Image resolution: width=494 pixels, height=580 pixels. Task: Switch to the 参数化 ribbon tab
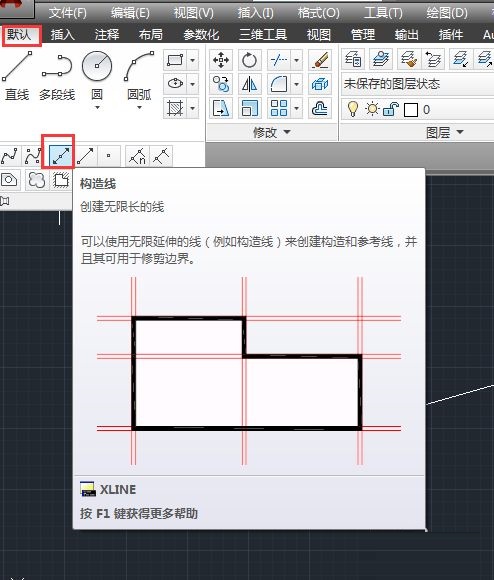(x=201, y=34)
